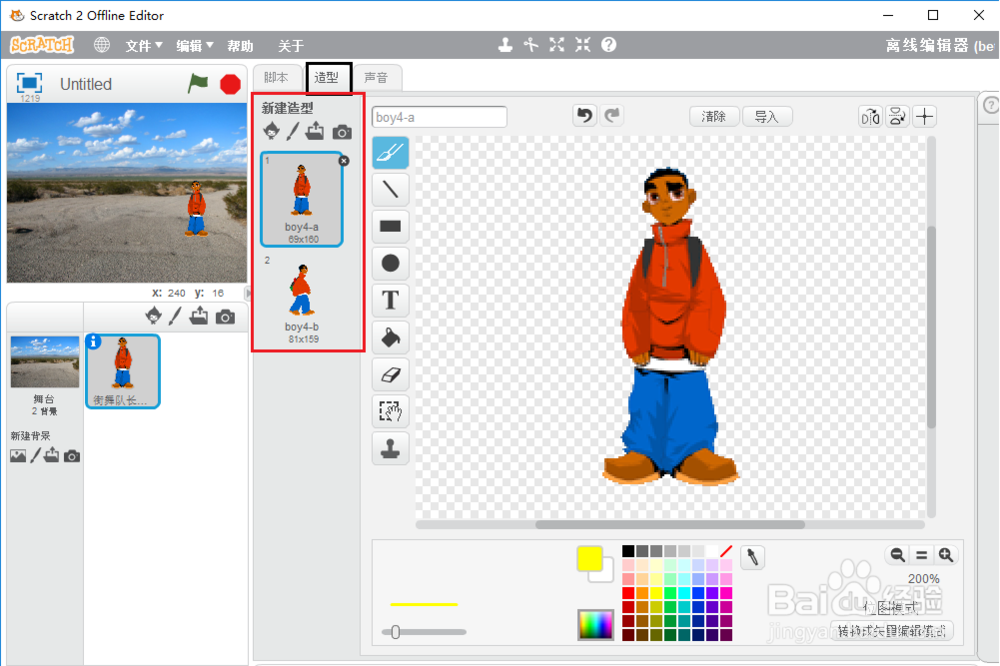Screen dimensions: 1000x666
Task: Take new costume from camera
Action: click(342, 132)
